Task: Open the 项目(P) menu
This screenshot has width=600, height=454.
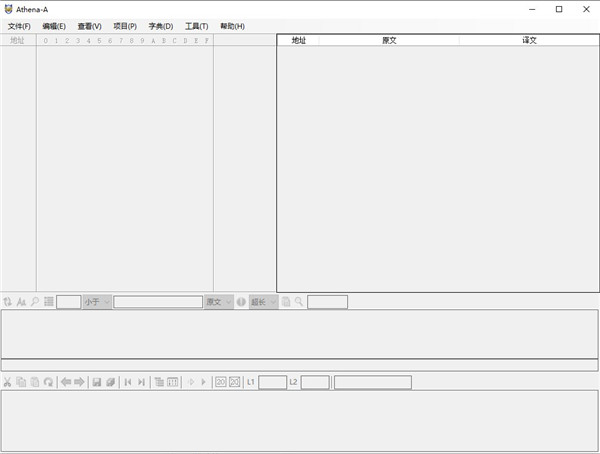Action: tap(125, 26)
